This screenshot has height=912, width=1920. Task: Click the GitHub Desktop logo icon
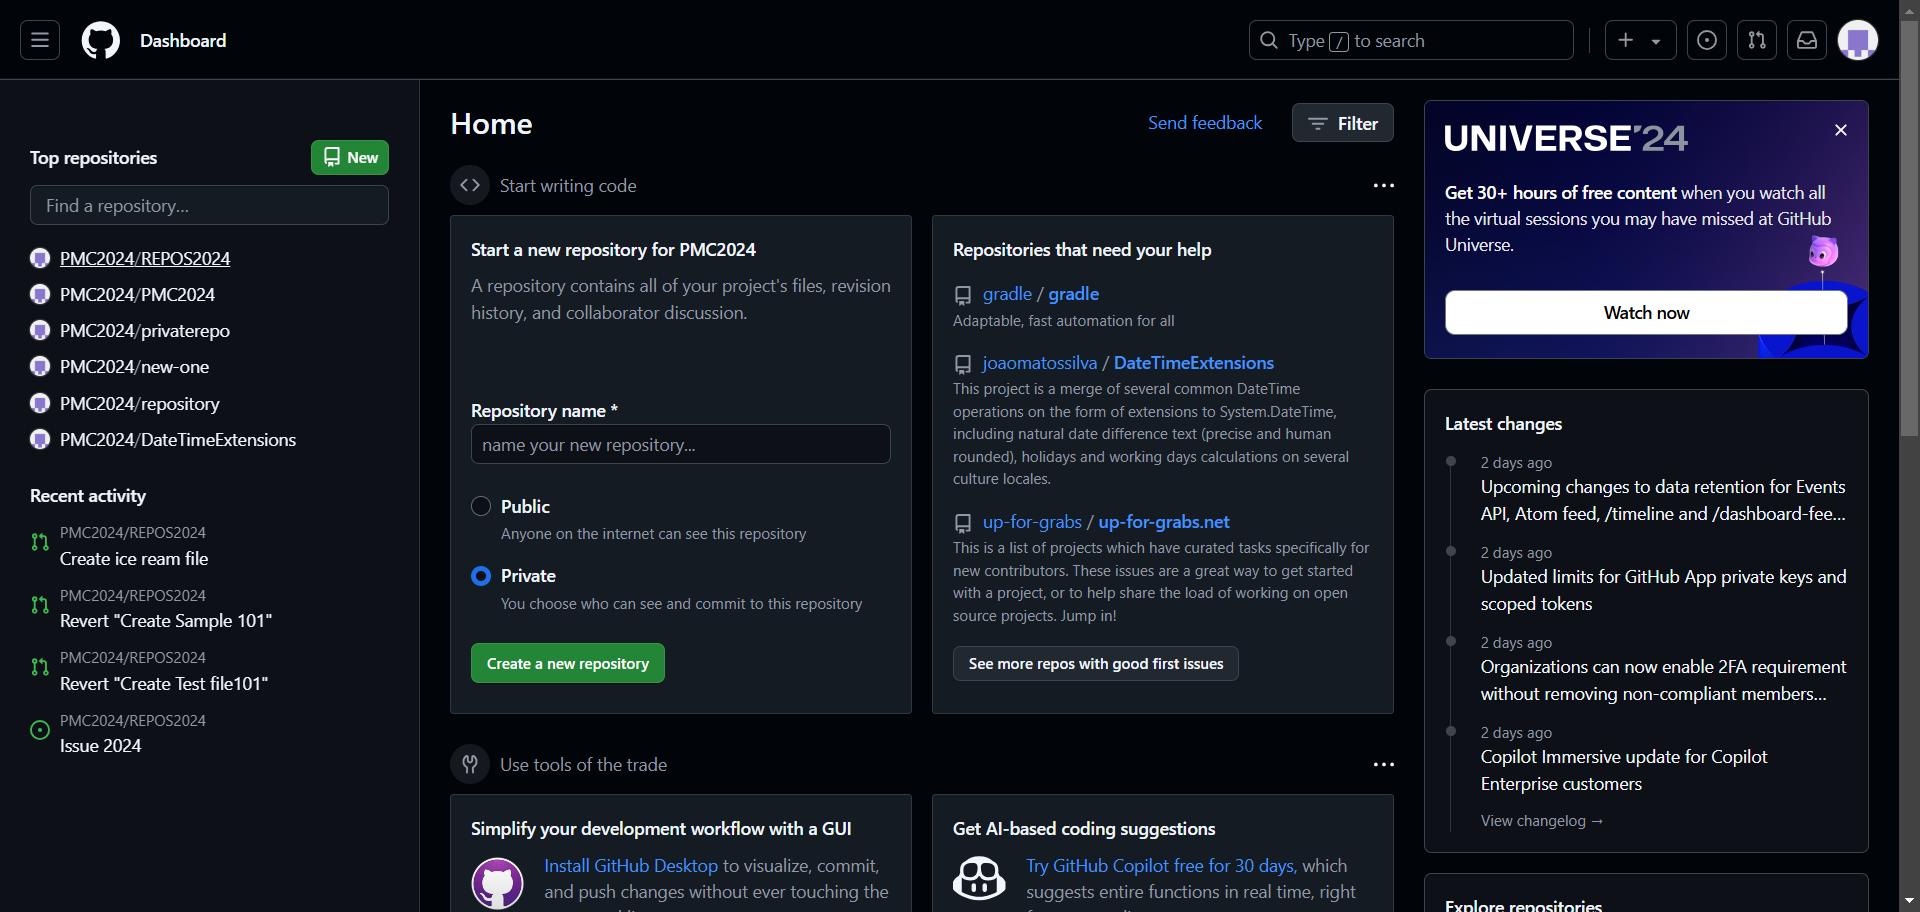coord(497,883)
